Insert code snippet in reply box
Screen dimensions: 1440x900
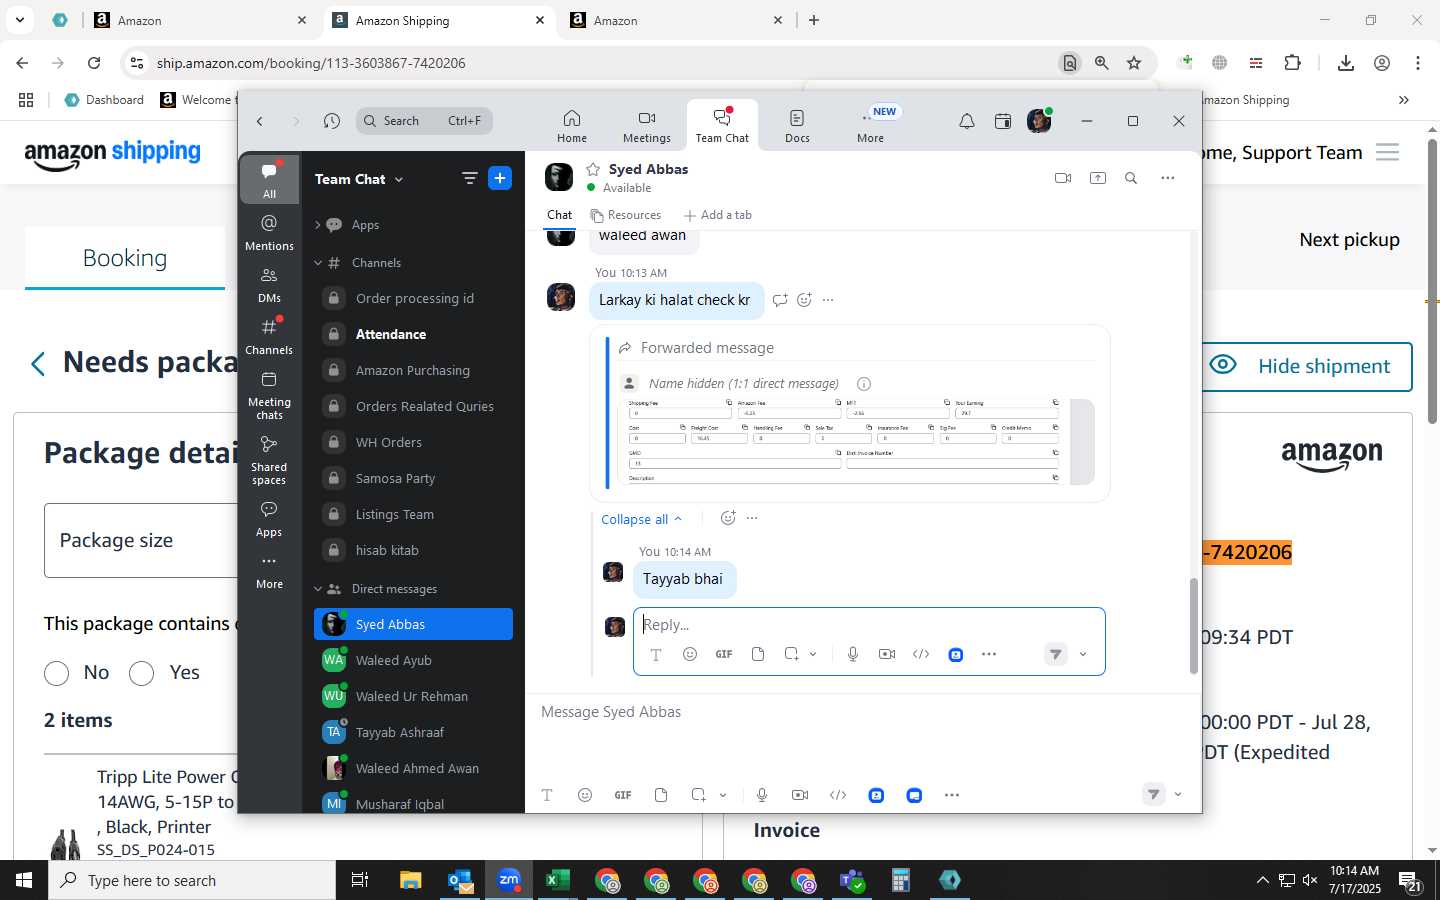[x=921, y=654]
